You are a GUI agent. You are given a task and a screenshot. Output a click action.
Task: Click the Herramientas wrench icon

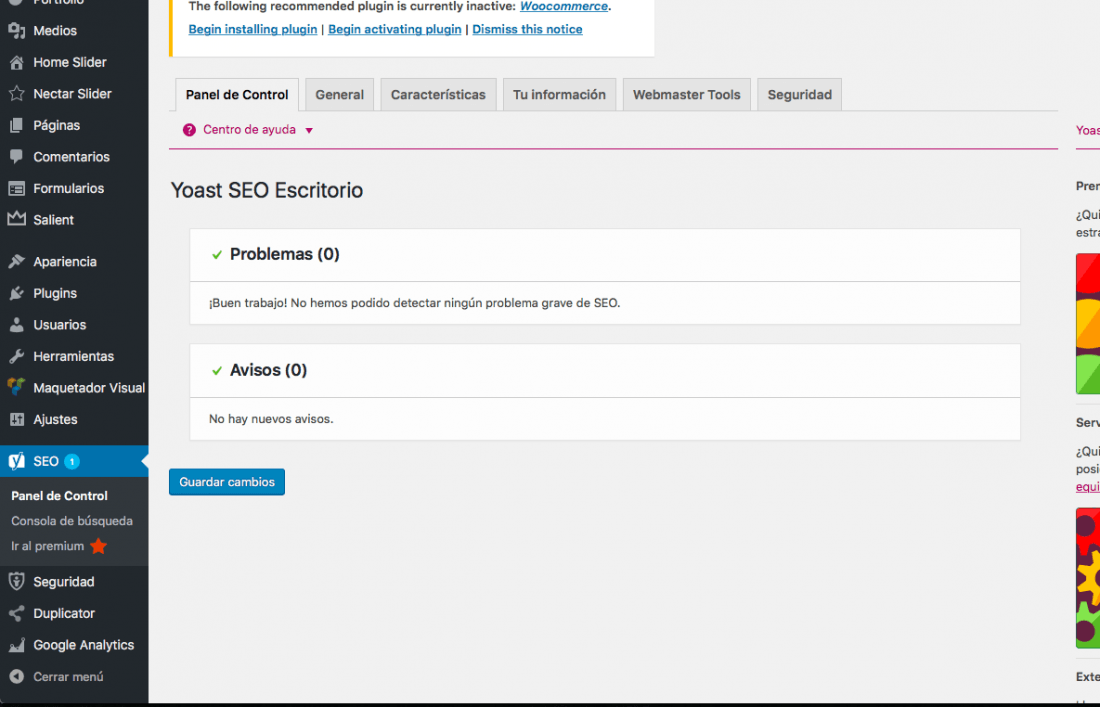pos(17,356)
